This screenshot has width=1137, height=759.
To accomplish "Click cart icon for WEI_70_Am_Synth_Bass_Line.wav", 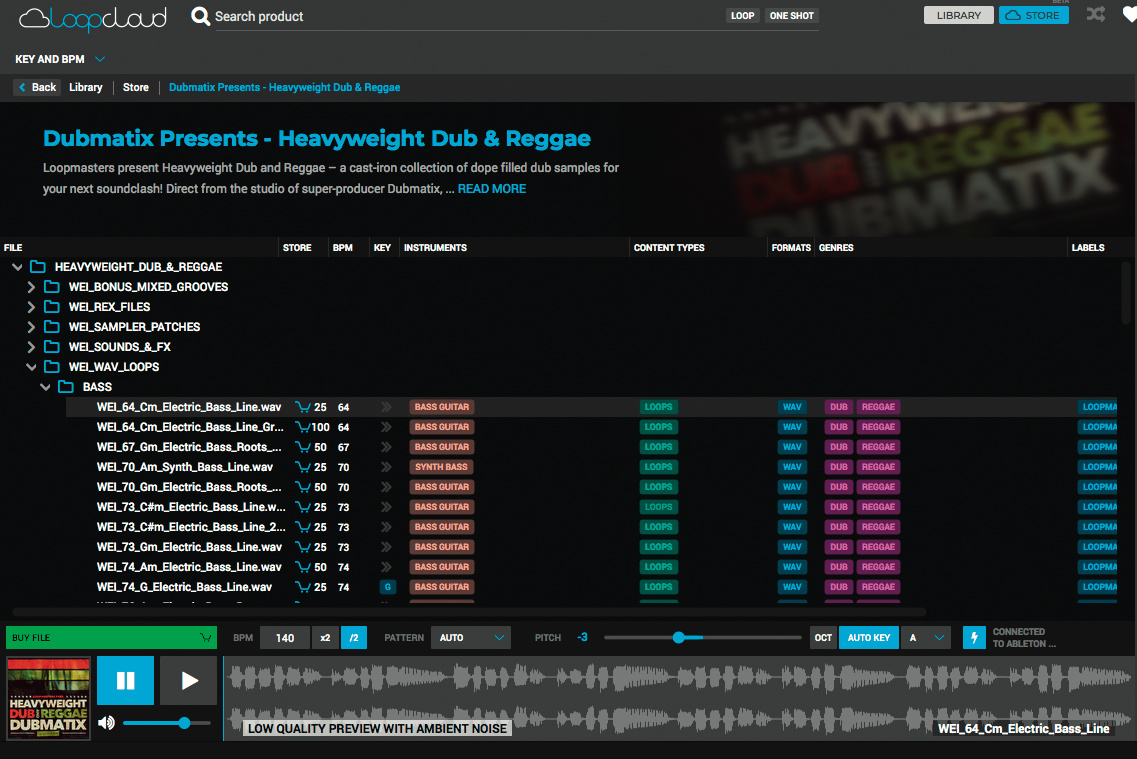I will (x=302, y=467).
